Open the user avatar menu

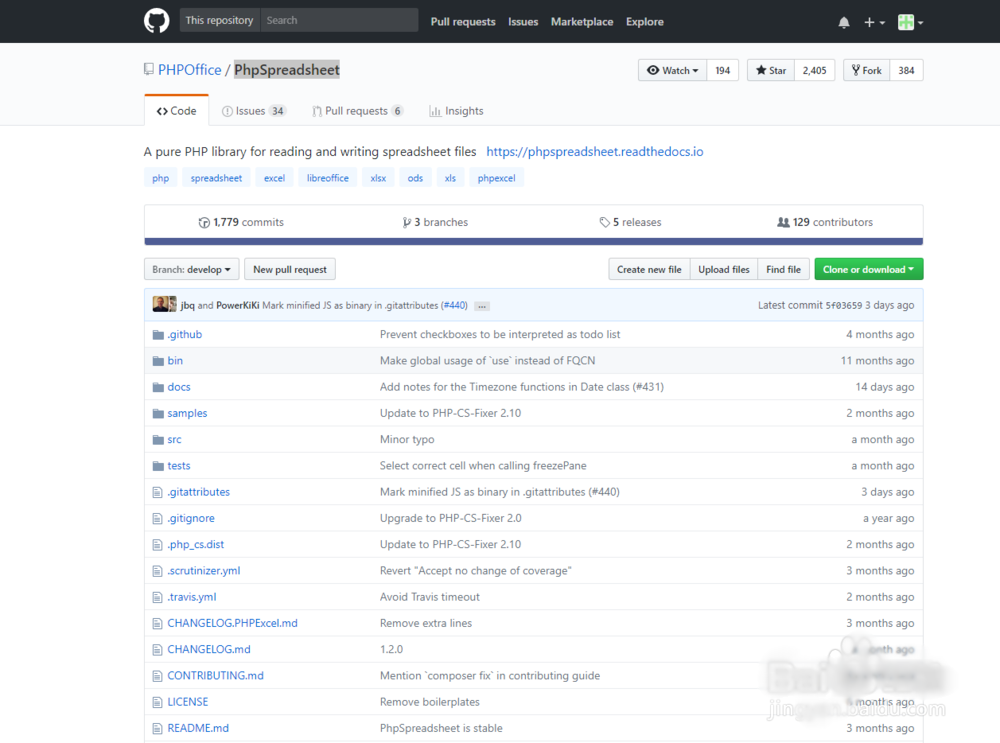click(910, 22)
